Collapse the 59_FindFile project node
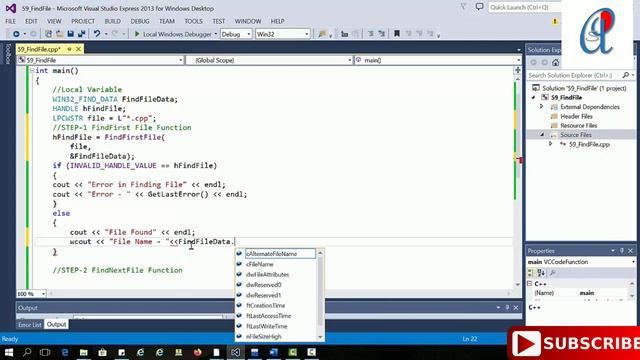This screenshot has width=640, height=360. (x=533, y=98)
